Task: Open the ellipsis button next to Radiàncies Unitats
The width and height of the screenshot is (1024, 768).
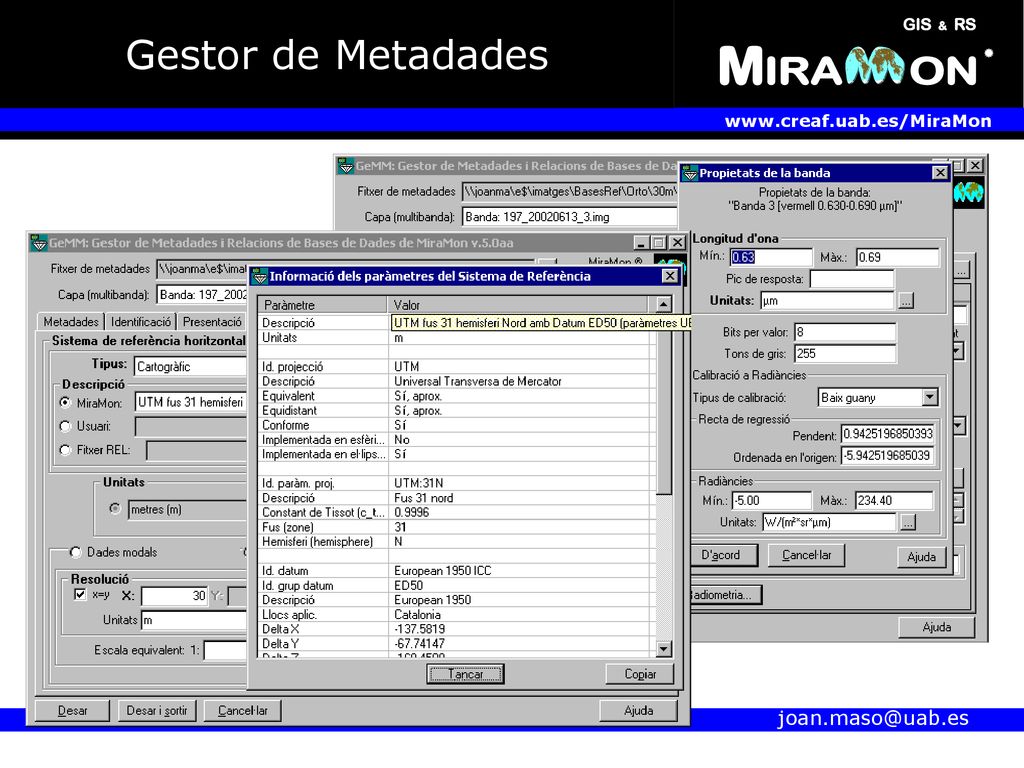Action: (x=908, y=522)
